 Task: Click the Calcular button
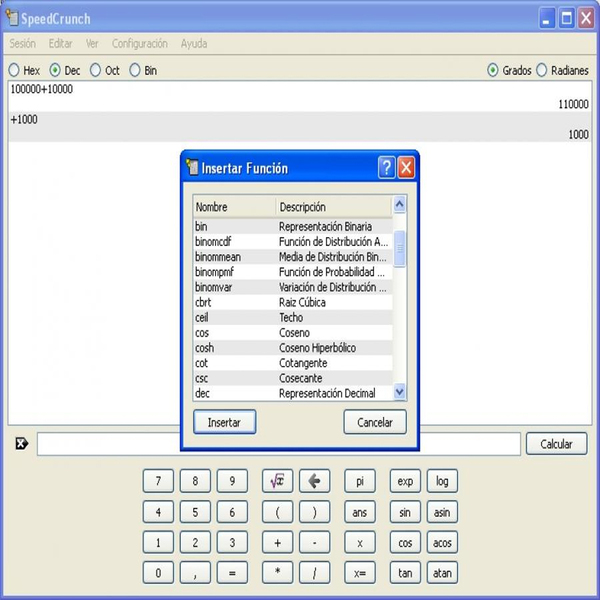tap(556, 444)
